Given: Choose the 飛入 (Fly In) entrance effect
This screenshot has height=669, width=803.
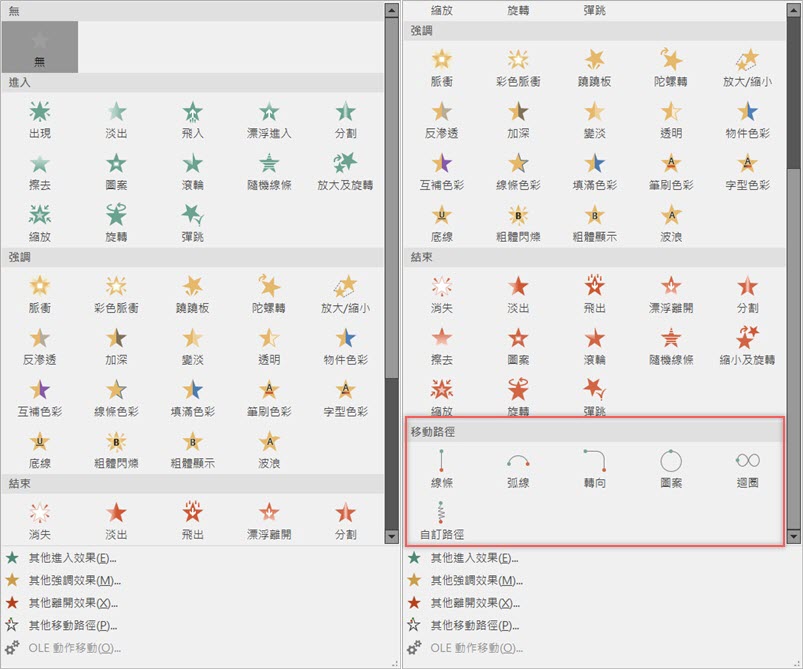Looking at the screenshot, I should tap(193, 120).
